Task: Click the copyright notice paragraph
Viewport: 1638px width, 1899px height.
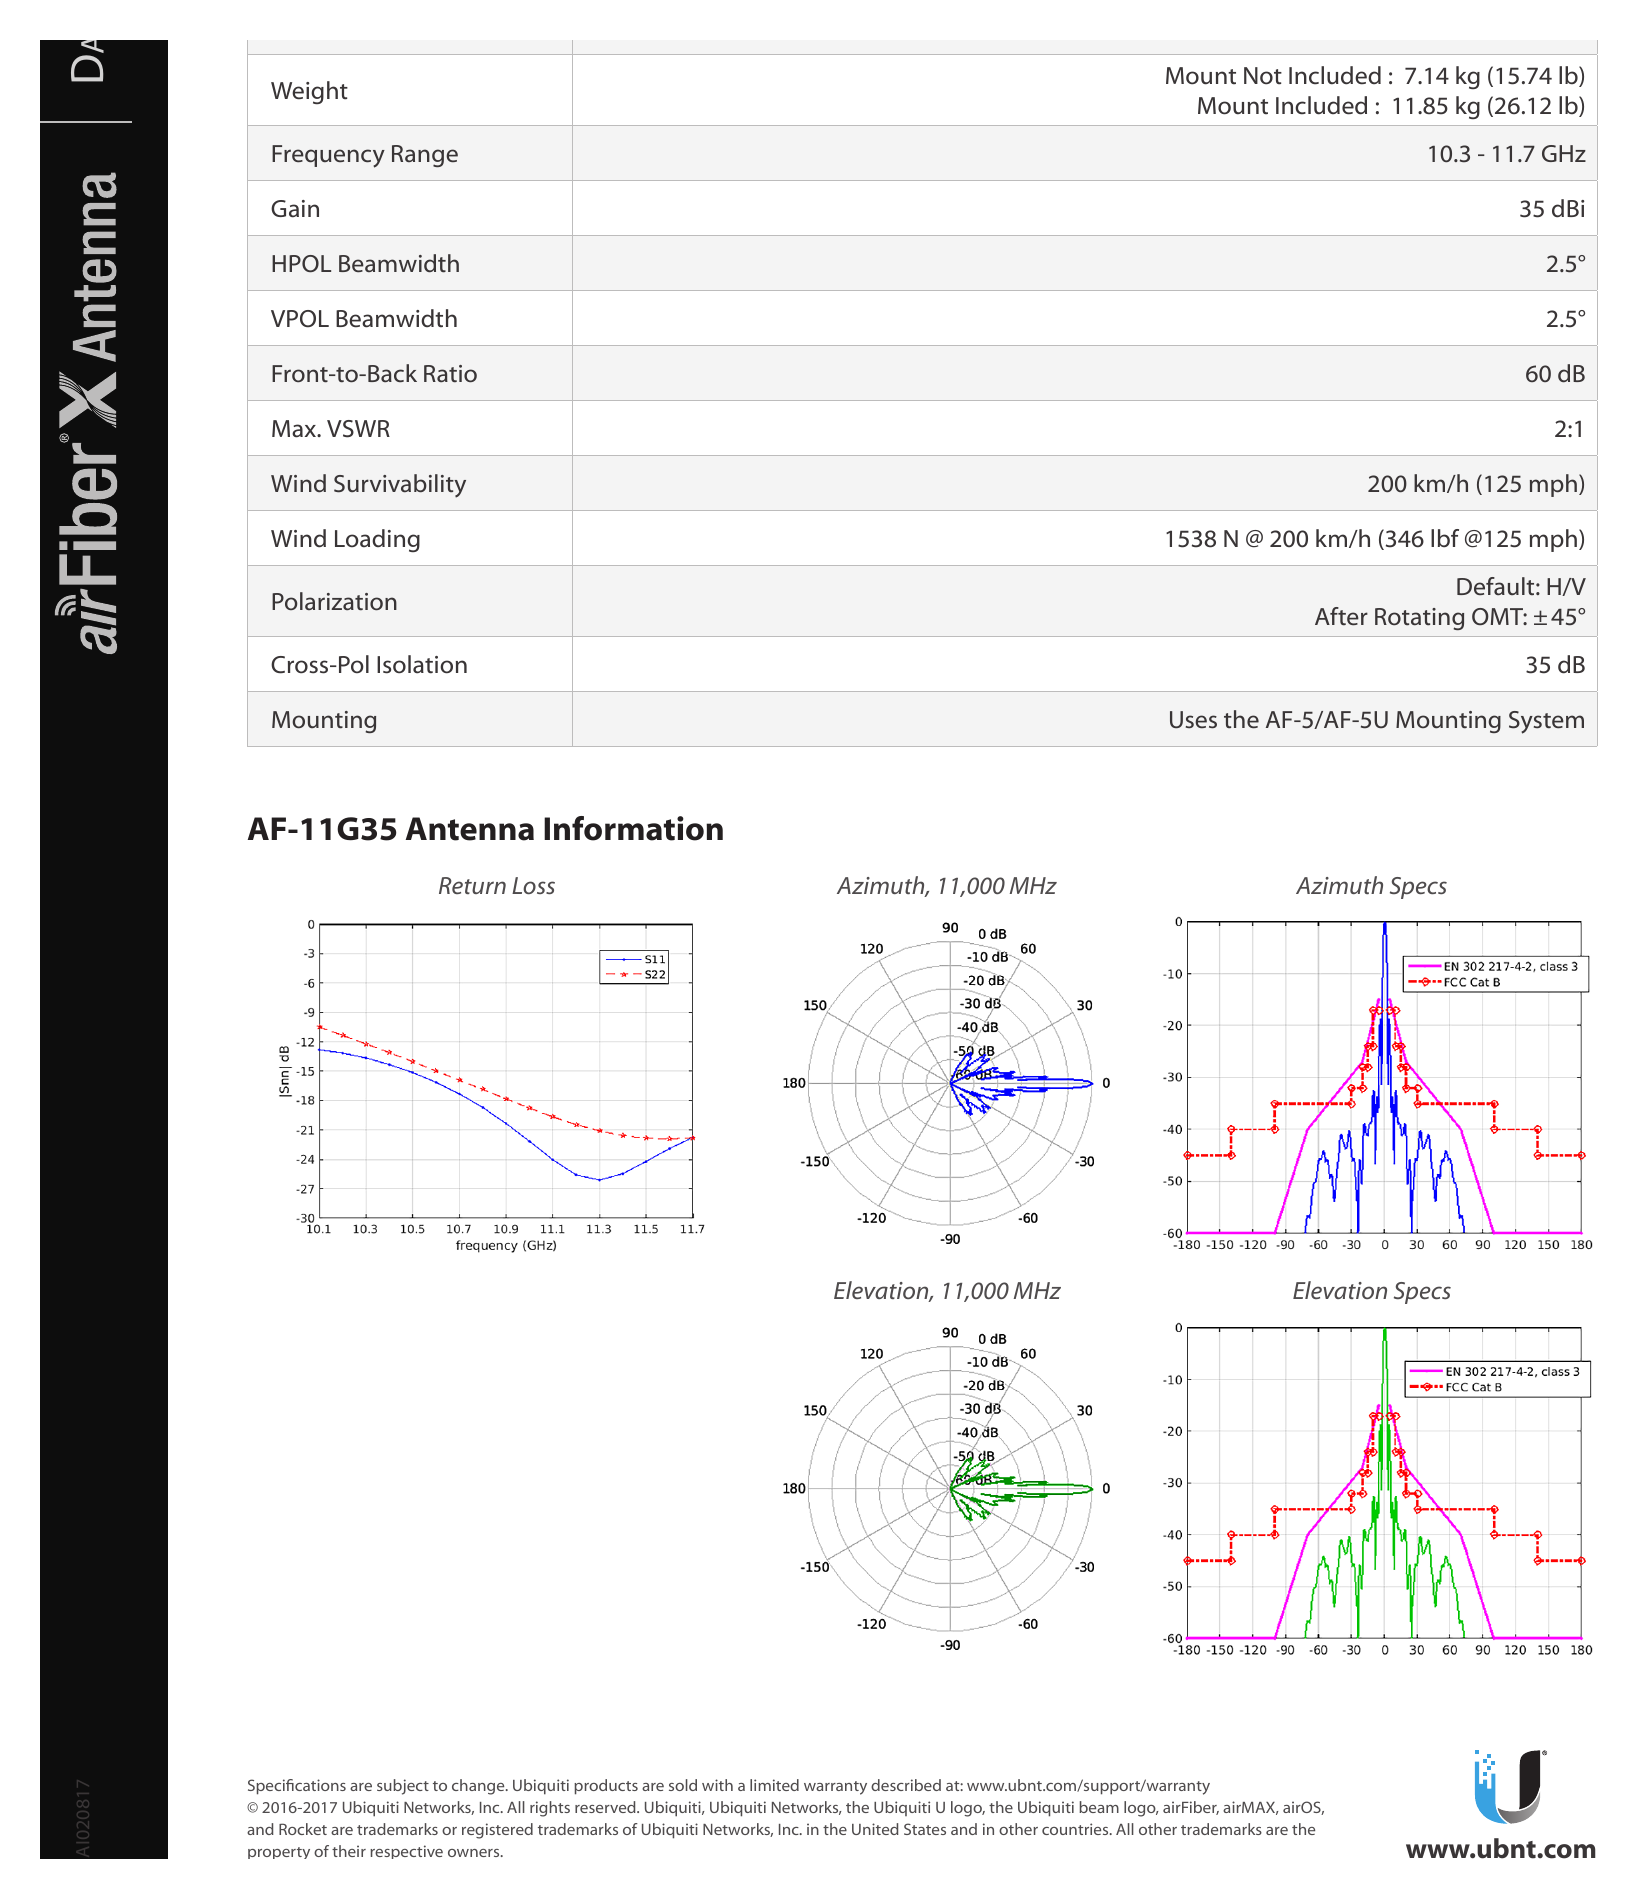Action: tap(786, 1830)
